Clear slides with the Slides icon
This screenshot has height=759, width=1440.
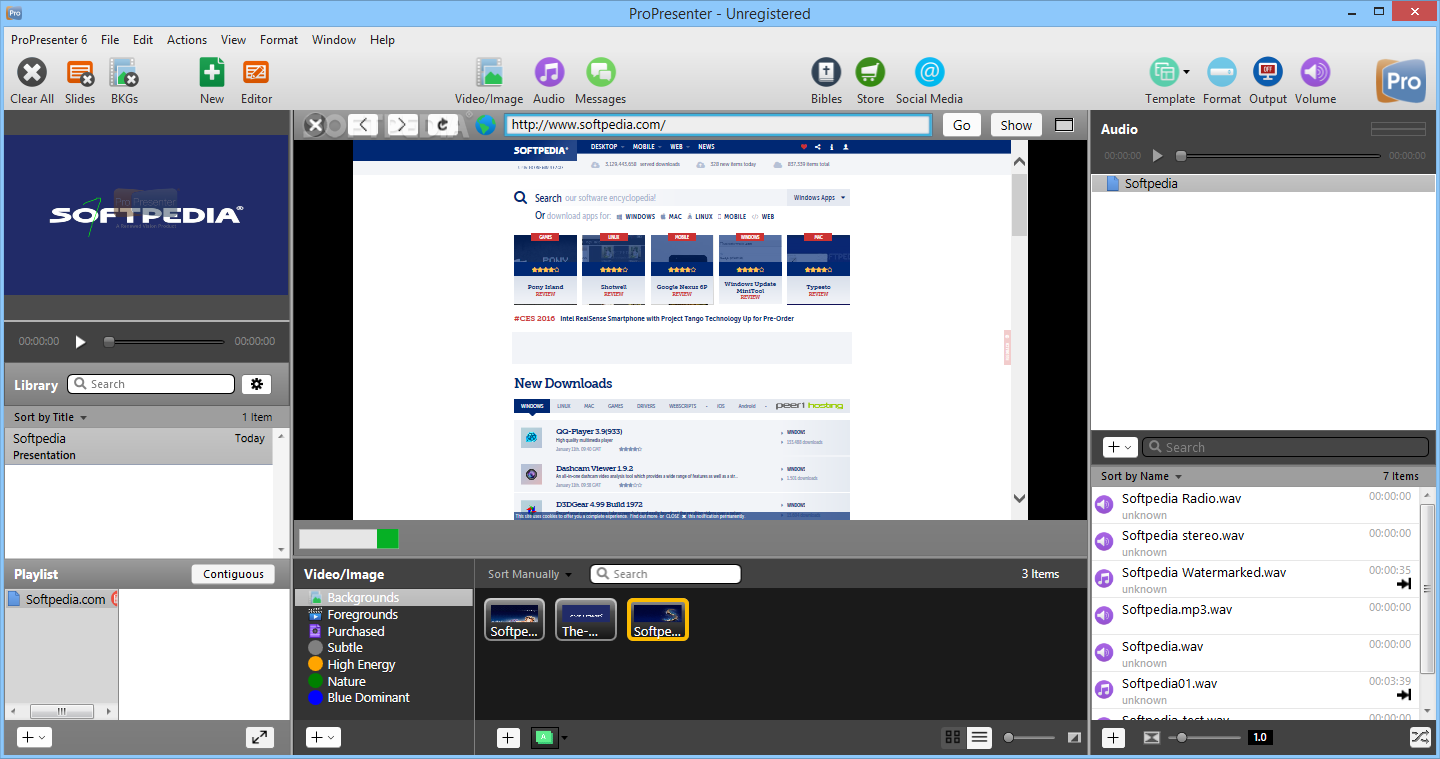click(x=80, y=73)
